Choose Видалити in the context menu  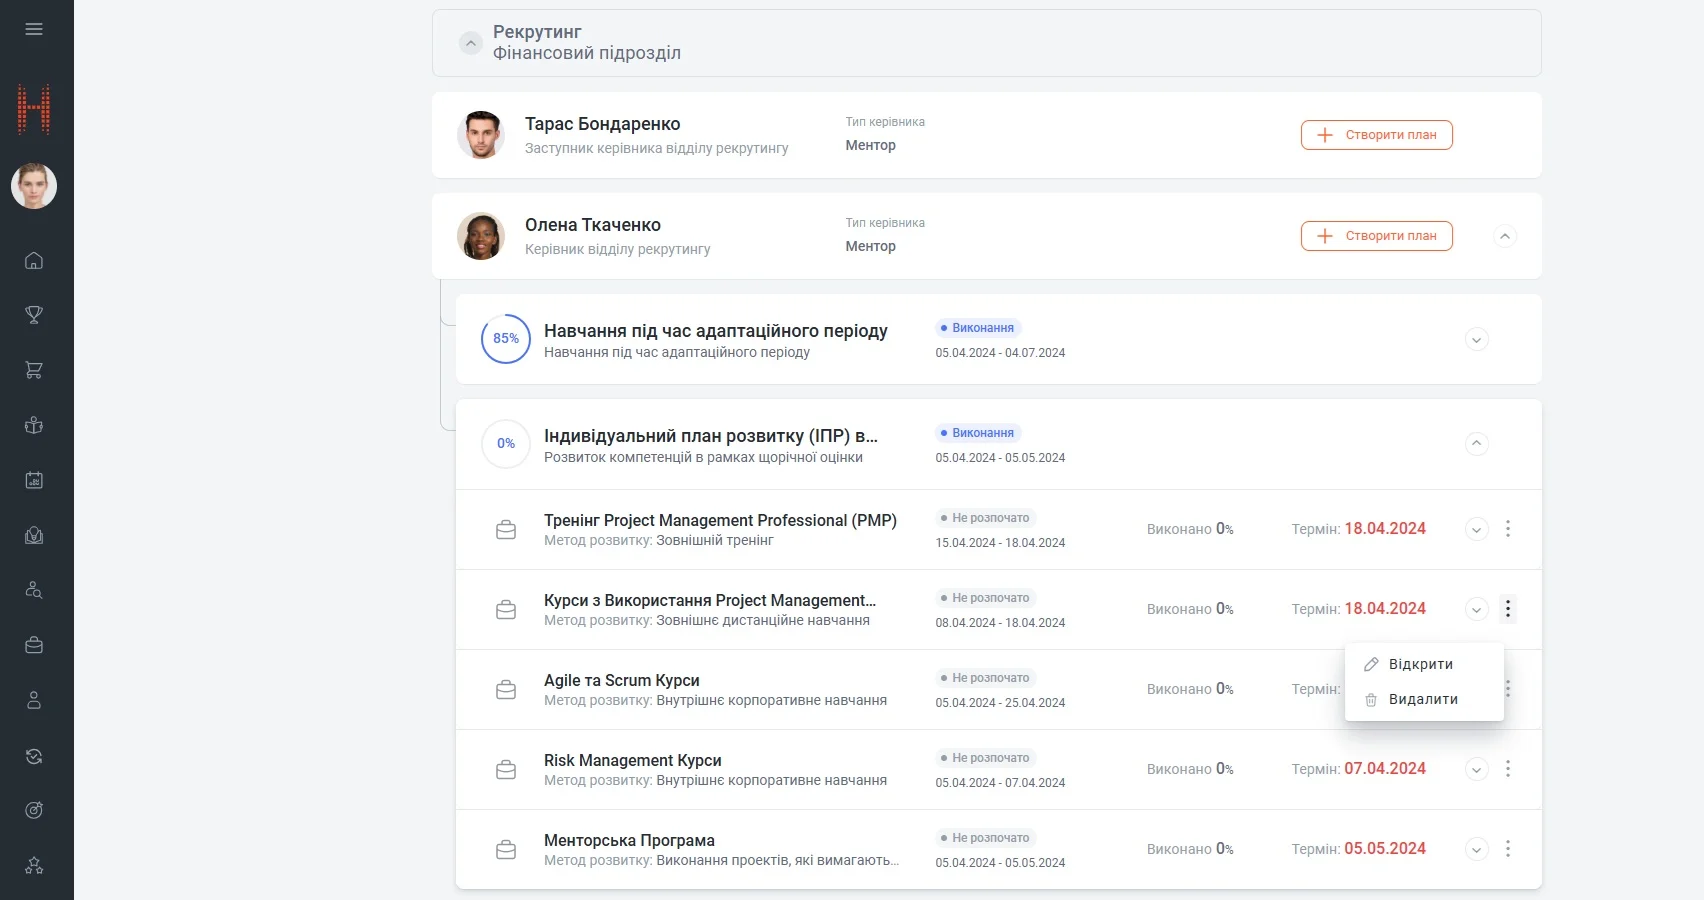coord(1422,699)
